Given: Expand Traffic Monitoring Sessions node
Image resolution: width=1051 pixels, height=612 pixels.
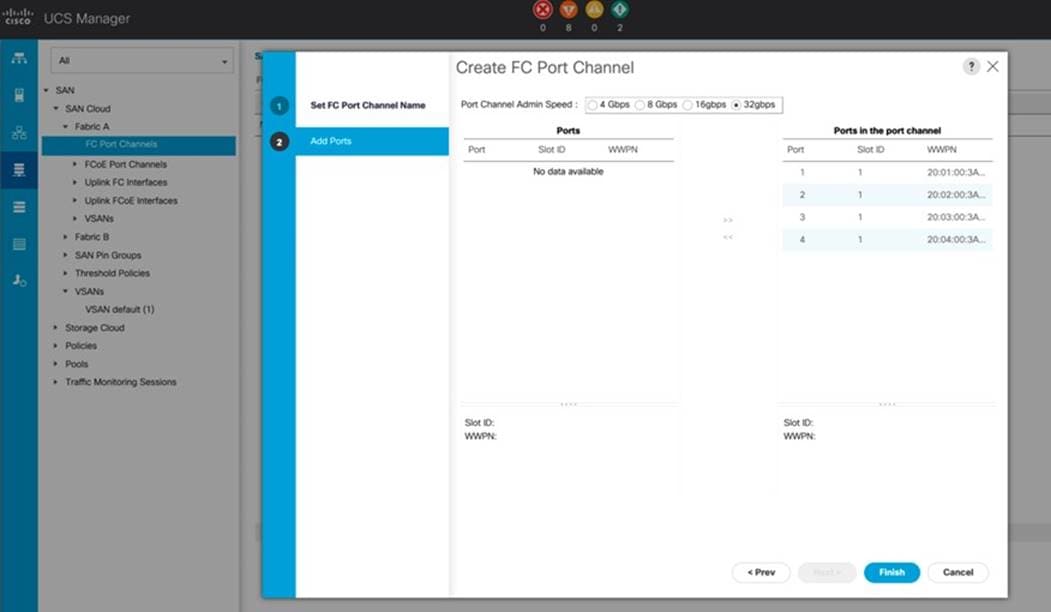Looking at the screenshot, I should (56, 381).
